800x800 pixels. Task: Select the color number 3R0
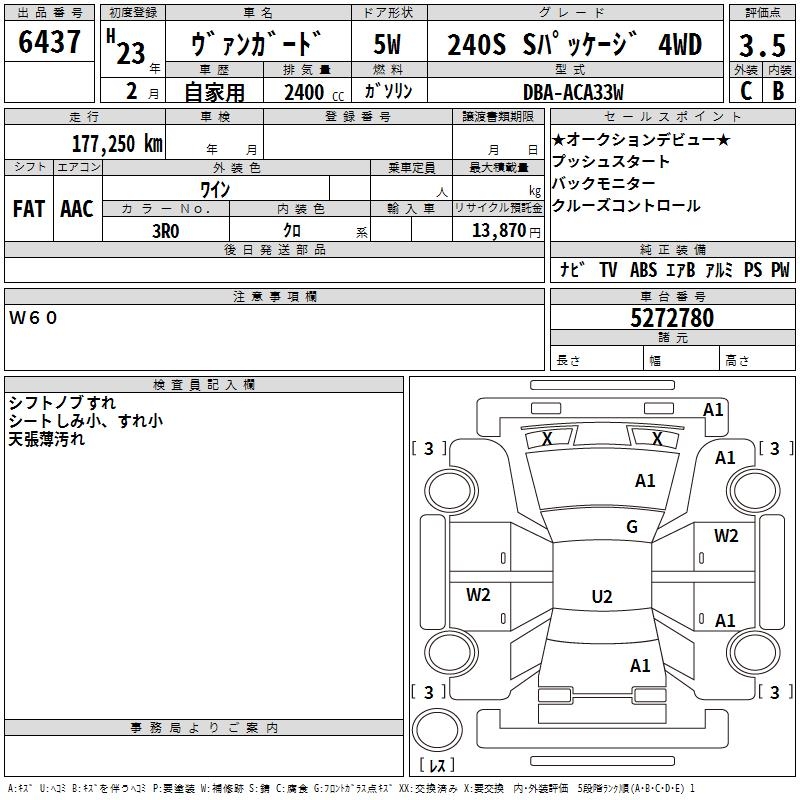click(x=165, y=229)
